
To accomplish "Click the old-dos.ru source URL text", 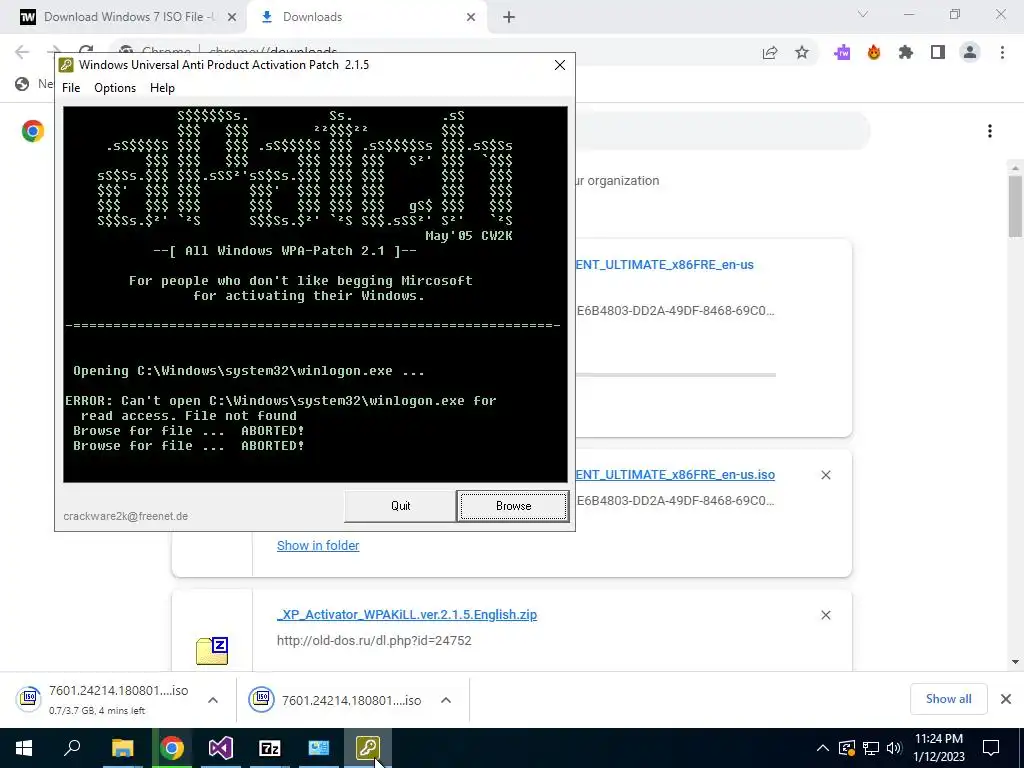I will pyautogui.click(x=374, y=641).
